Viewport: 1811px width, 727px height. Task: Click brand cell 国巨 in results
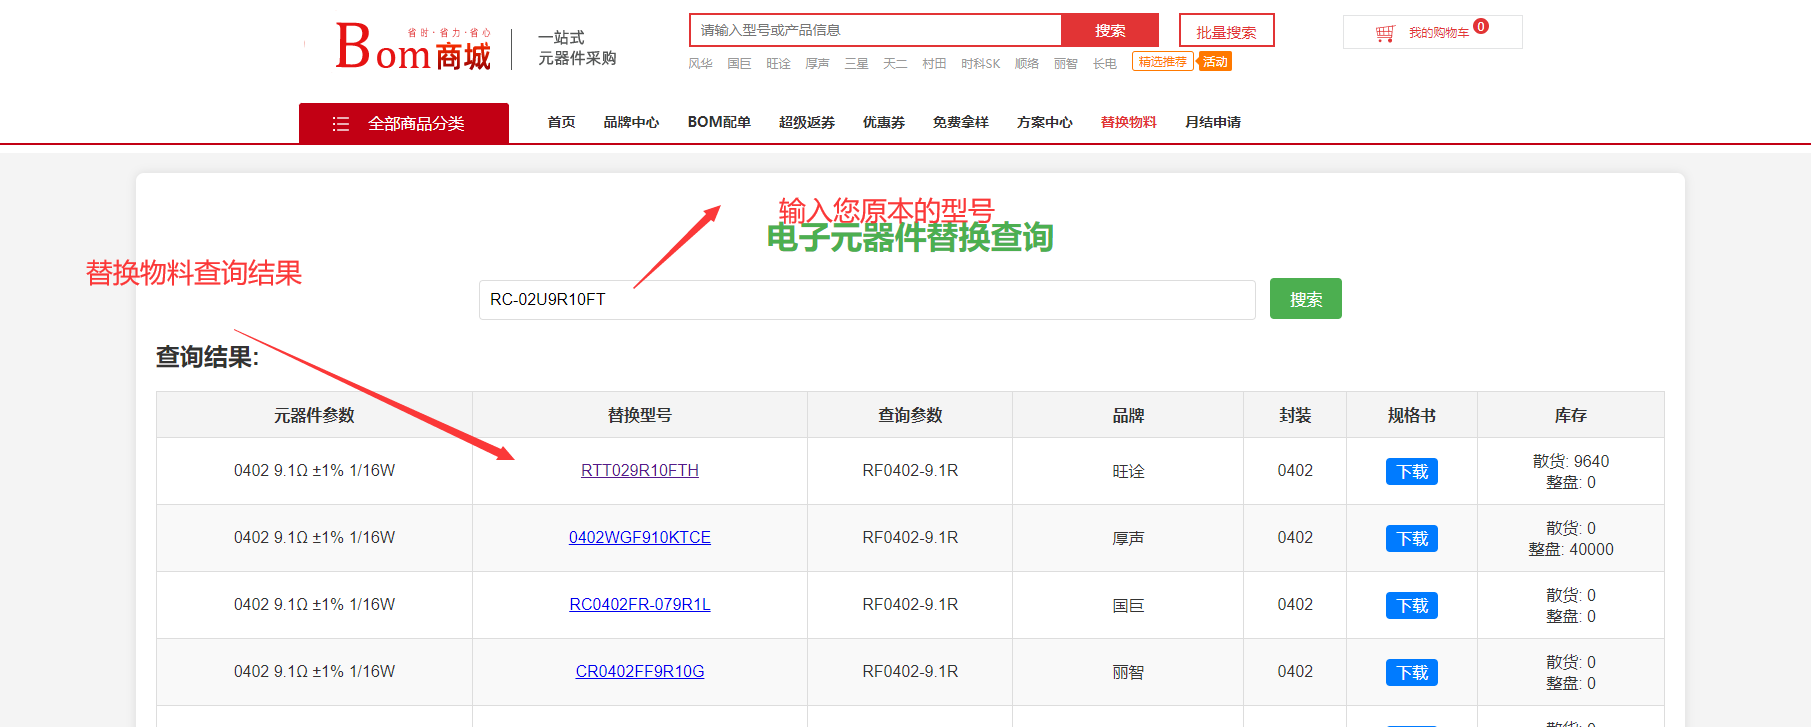1128,605
